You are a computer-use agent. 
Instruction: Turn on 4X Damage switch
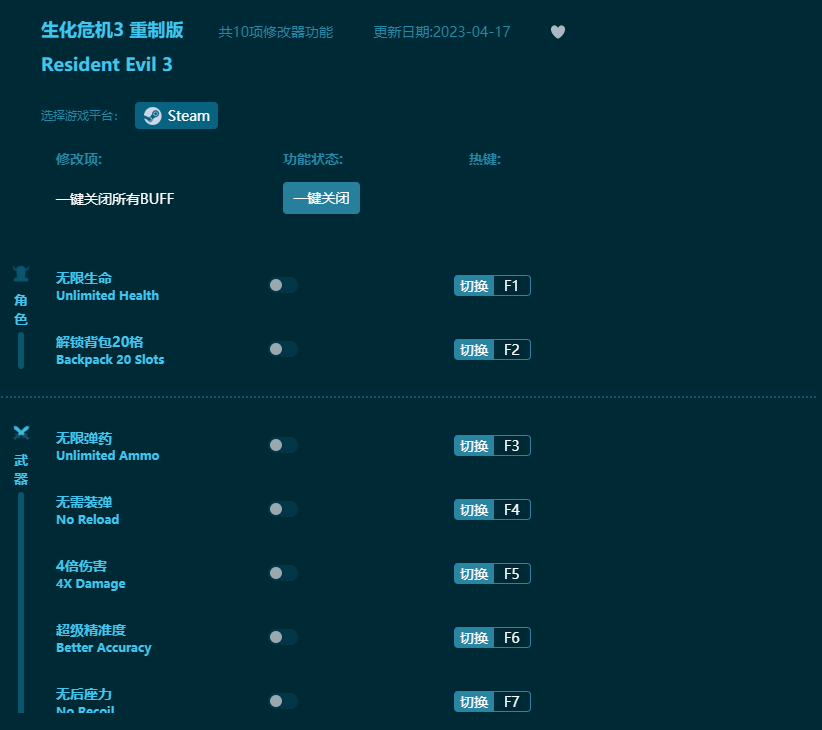(283, 573)
